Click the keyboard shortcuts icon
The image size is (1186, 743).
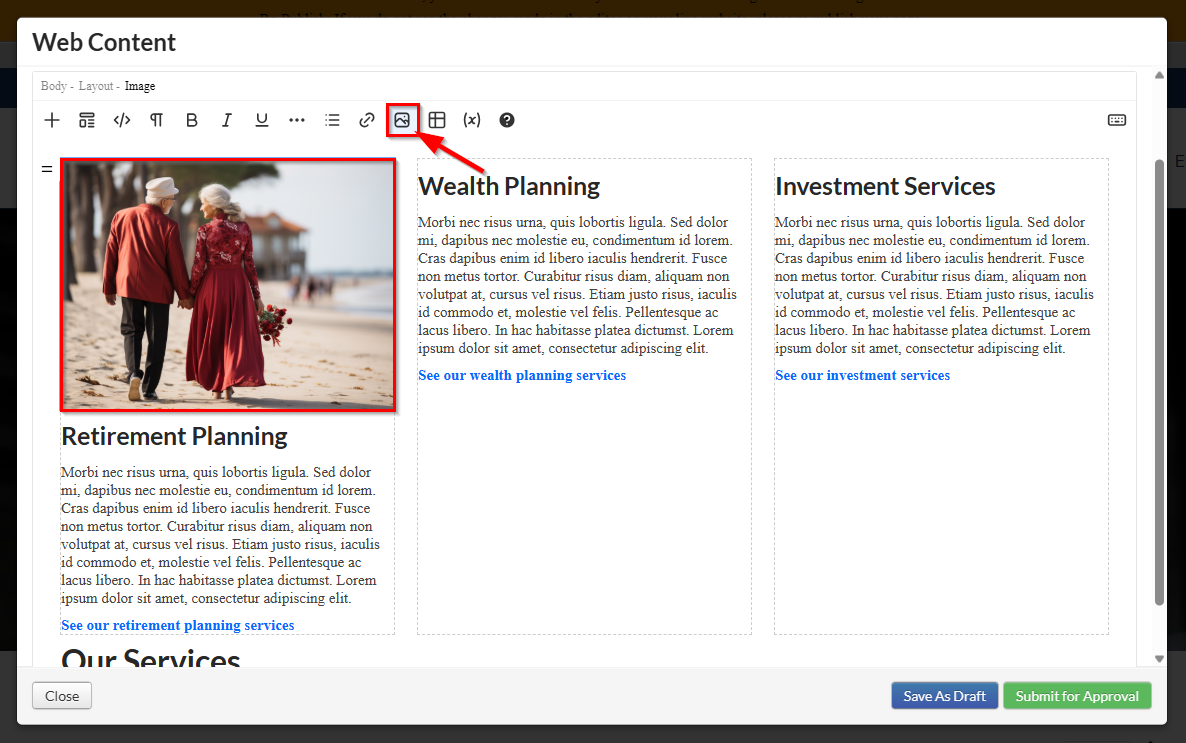pyautogui.click(x=1116, y=120)
